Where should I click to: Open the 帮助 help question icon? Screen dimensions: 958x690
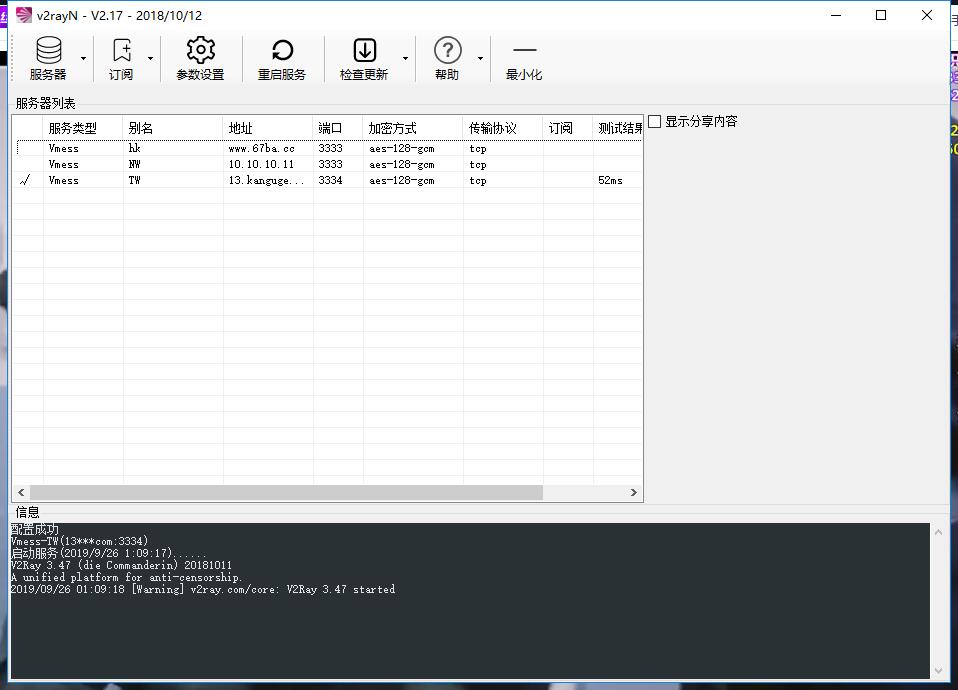pyautogui.click(x=447, y=51)
